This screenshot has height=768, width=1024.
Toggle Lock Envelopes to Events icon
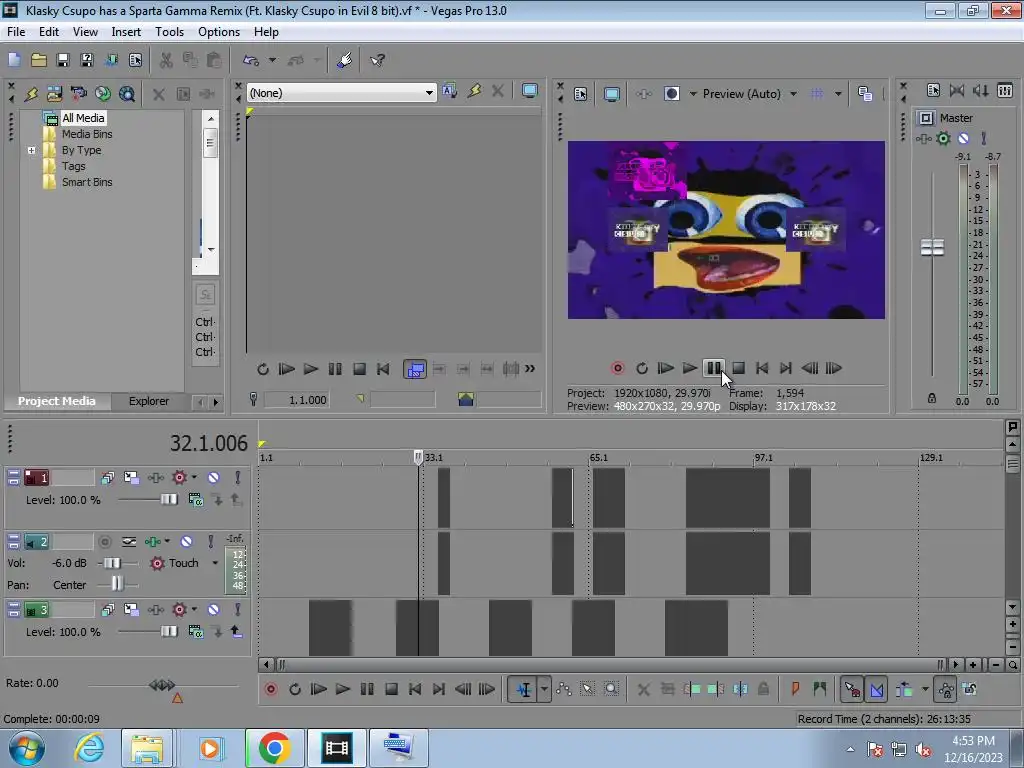click(x=946, y=689)
